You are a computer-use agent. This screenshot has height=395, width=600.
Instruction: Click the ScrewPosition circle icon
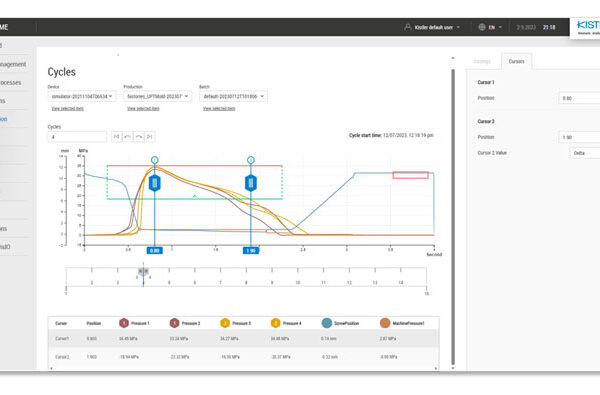point(326,323)
